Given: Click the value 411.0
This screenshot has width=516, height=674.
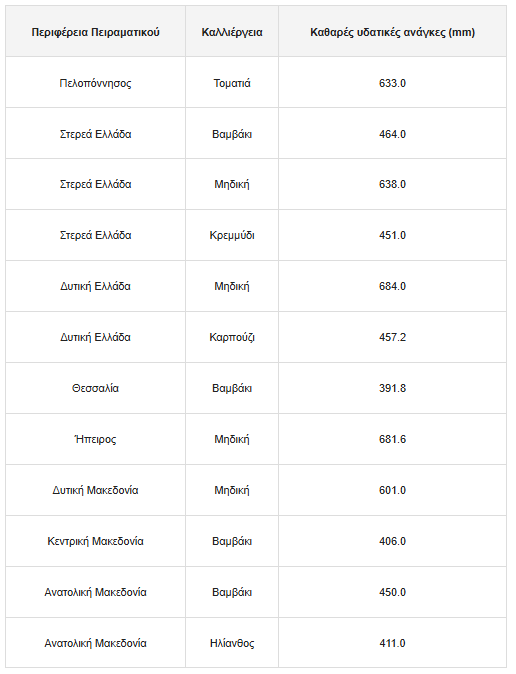Looking at the screenshot, I should point(392,643).
